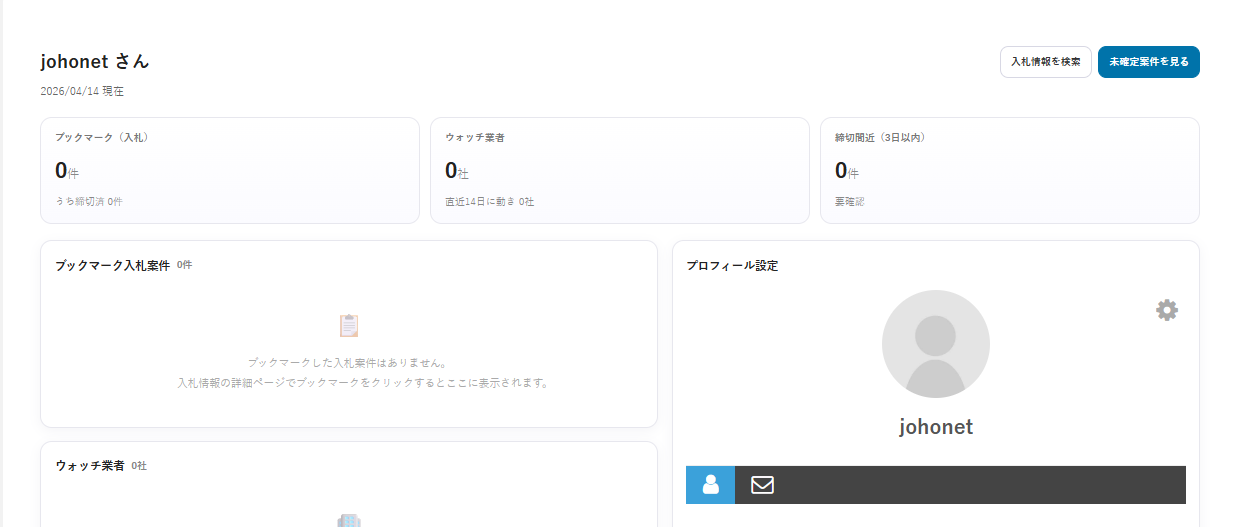The width and height of the screenshot is (1233, 527).
Task: Click the ウォッチ業者 panel heading in lower list
Action: point(90,466)
